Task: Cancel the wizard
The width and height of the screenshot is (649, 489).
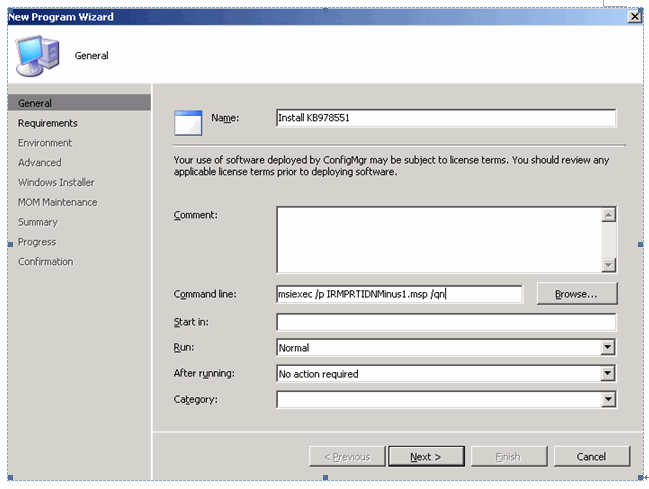Action: [592, 457]
